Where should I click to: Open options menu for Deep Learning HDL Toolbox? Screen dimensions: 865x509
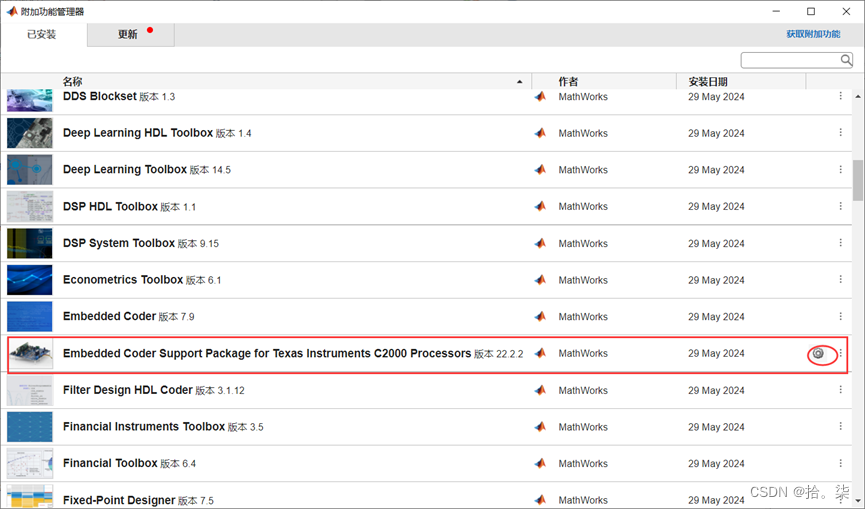tap(841, 132)
